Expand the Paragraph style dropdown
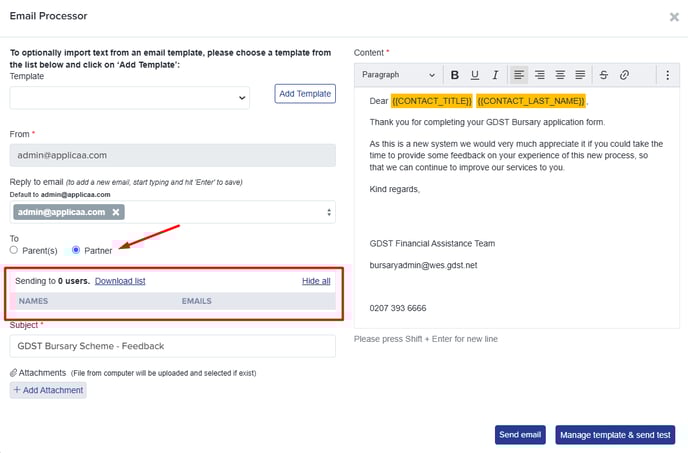The image size is (688, 453). tap(398, 75)
